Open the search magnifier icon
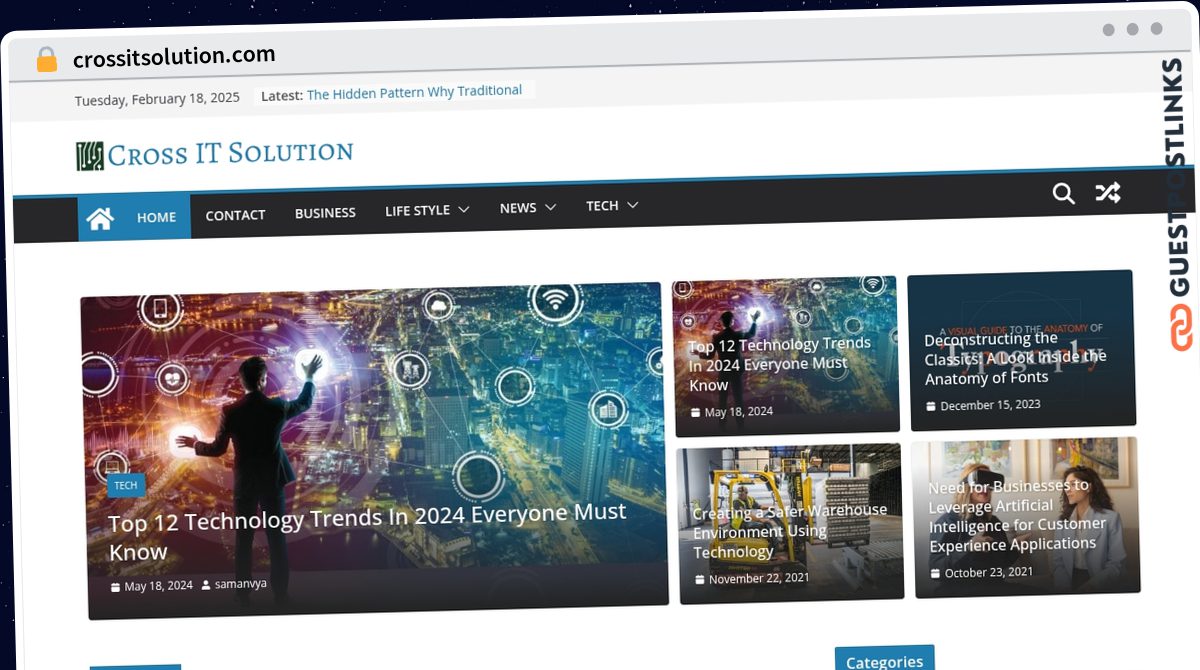 [1064, 193]
